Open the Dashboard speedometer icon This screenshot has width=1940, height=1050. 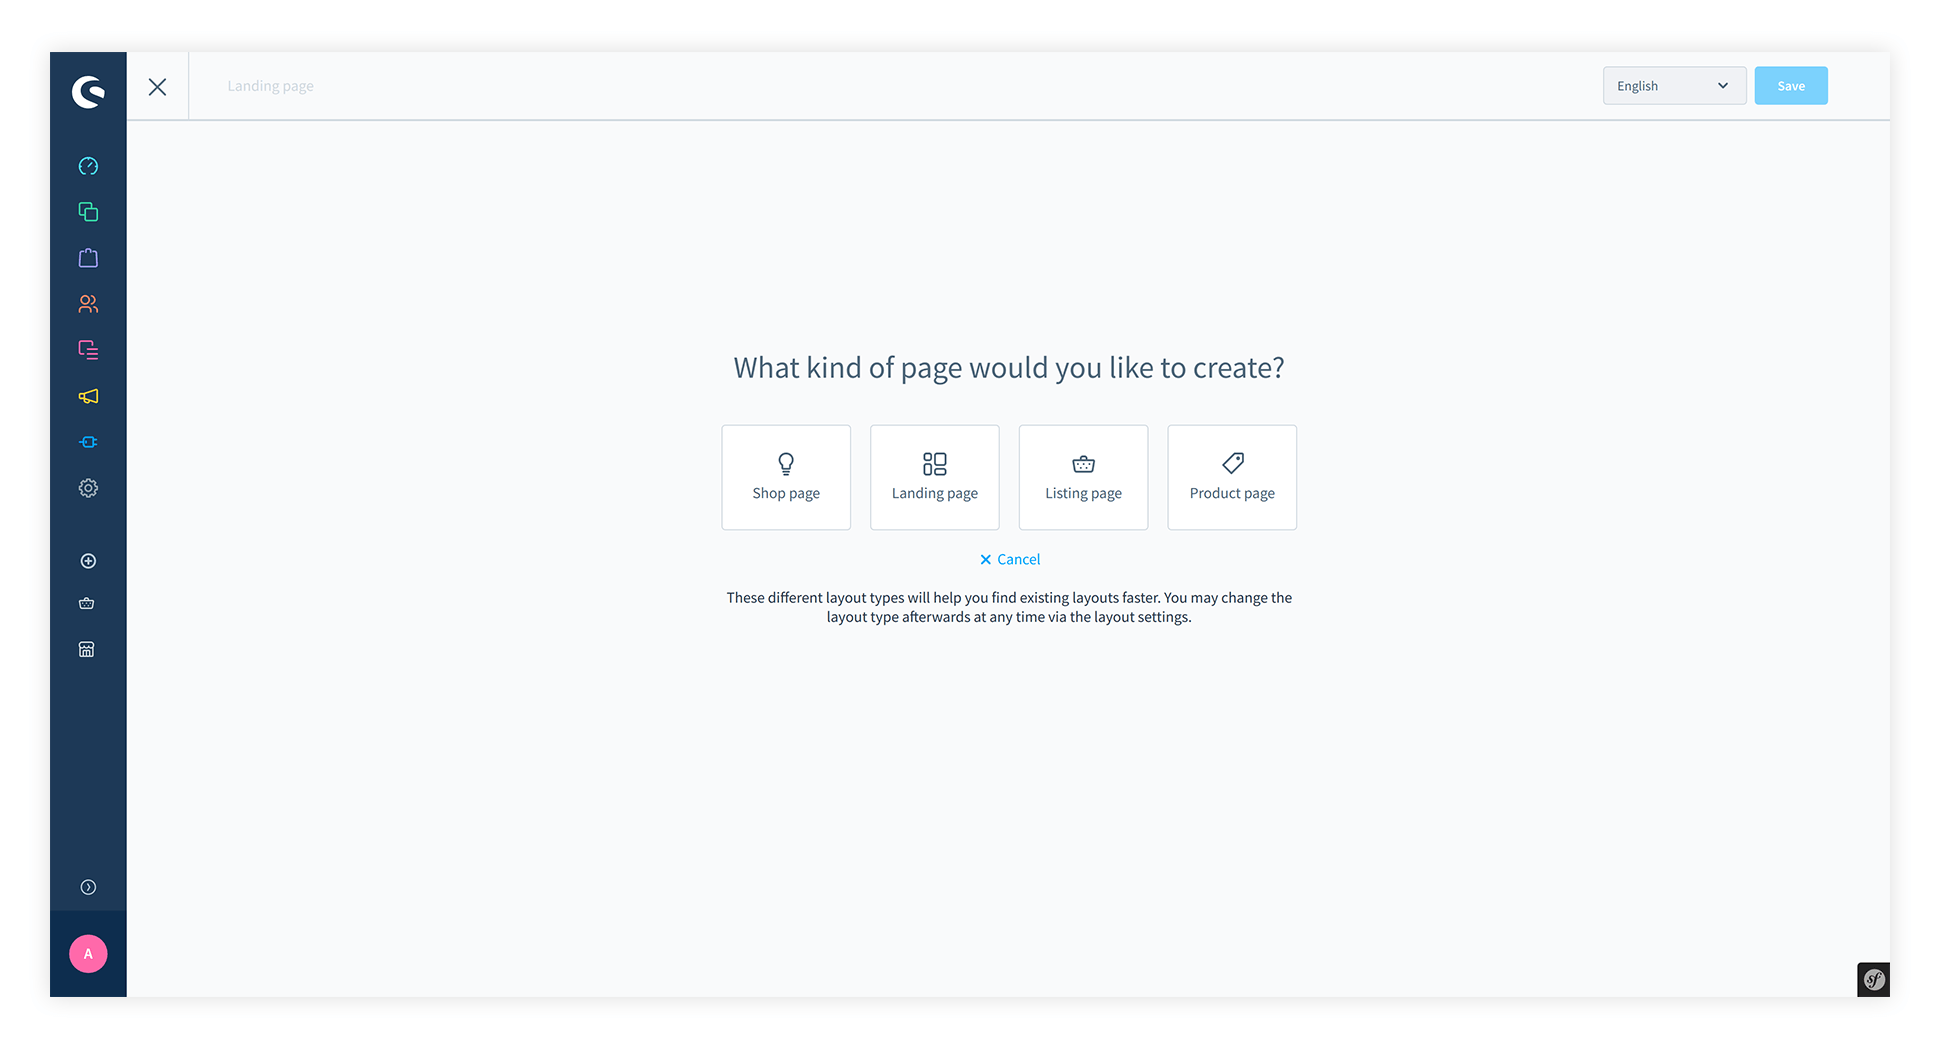pos(88,166)
